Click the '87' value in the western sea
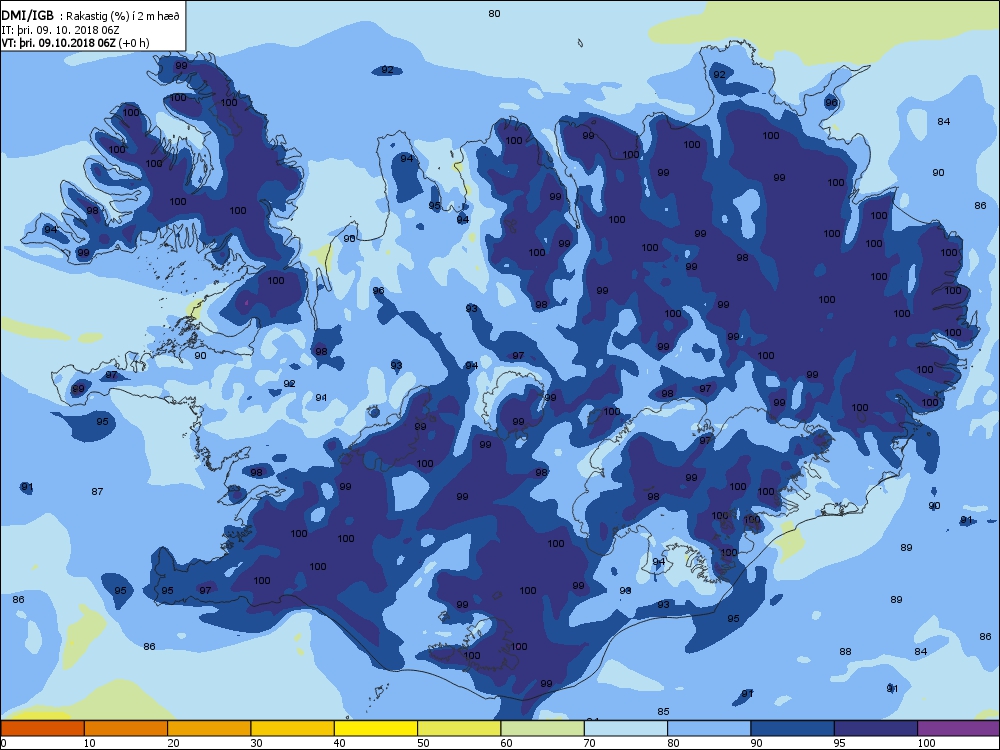Screen dimensions: 1000x750 pyautogui.click(x=97, y=492)
